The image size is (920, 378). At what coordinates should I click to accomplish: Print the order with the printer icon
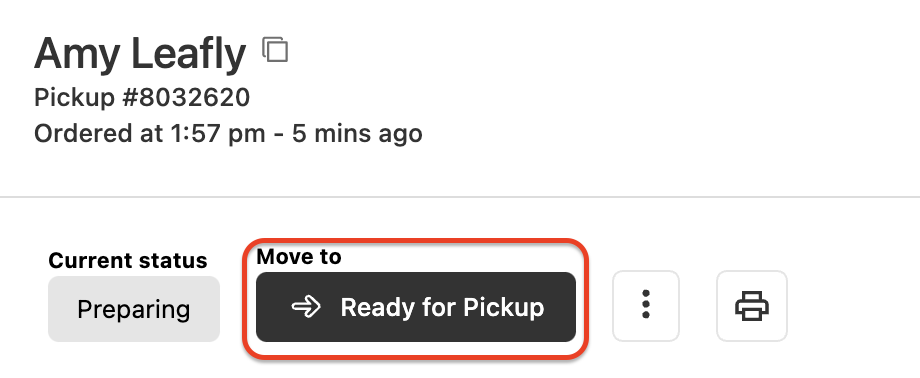click(x=752, y=305)
